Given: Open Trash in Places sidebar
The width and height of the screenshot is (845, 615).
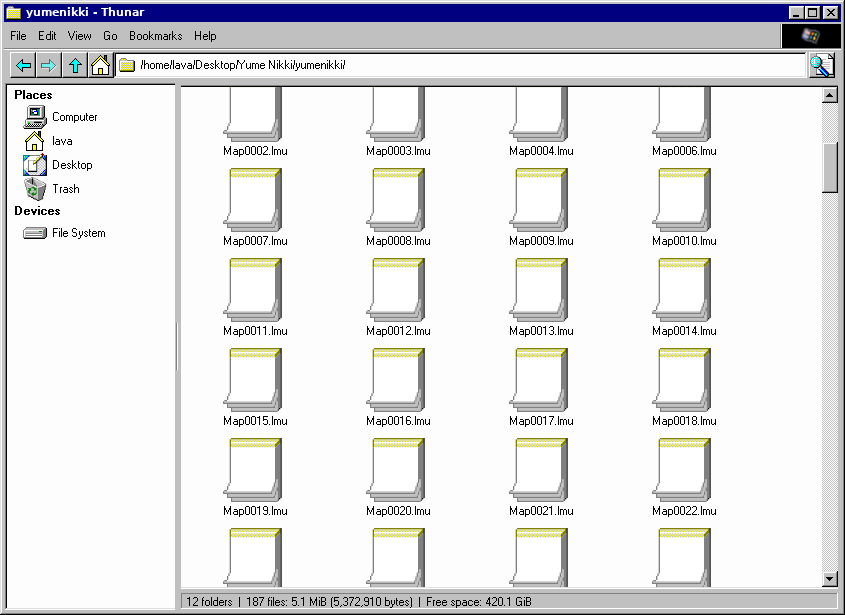Looking at the screenshot, I should (x=51, y=189).
